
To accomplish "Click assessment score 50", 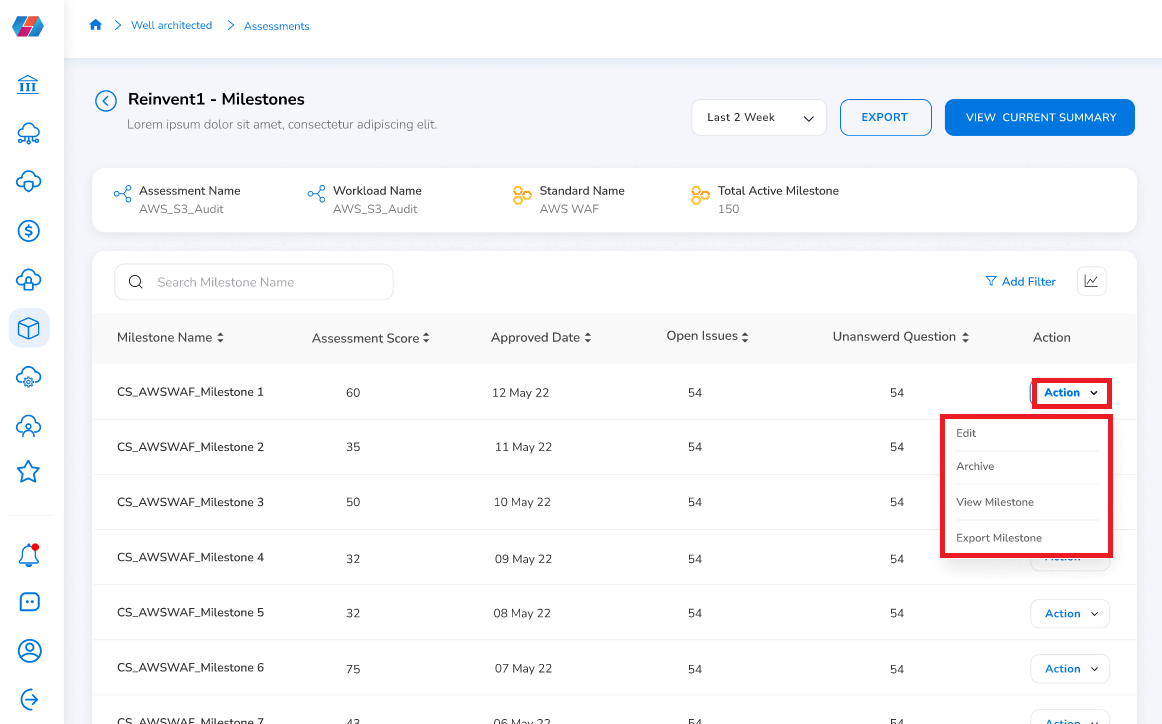I will point(353,502).
